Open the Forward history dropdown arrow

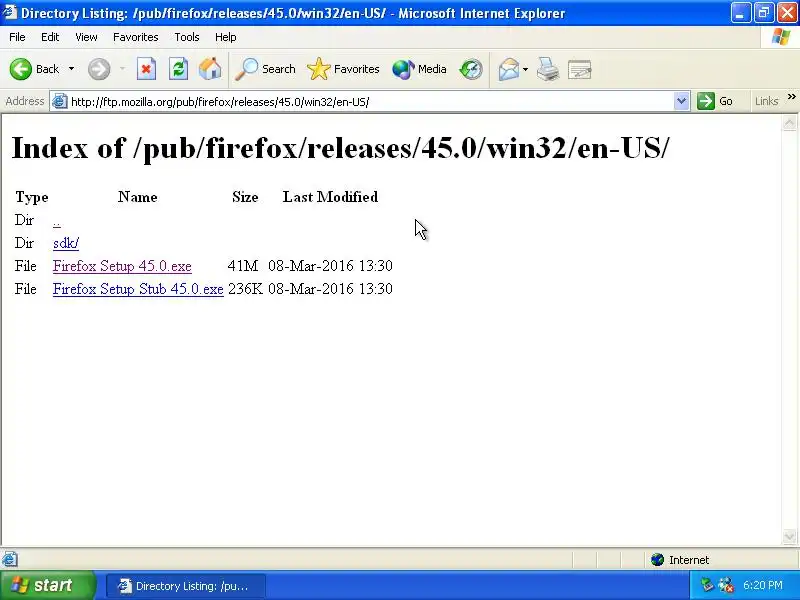point(122,69)
